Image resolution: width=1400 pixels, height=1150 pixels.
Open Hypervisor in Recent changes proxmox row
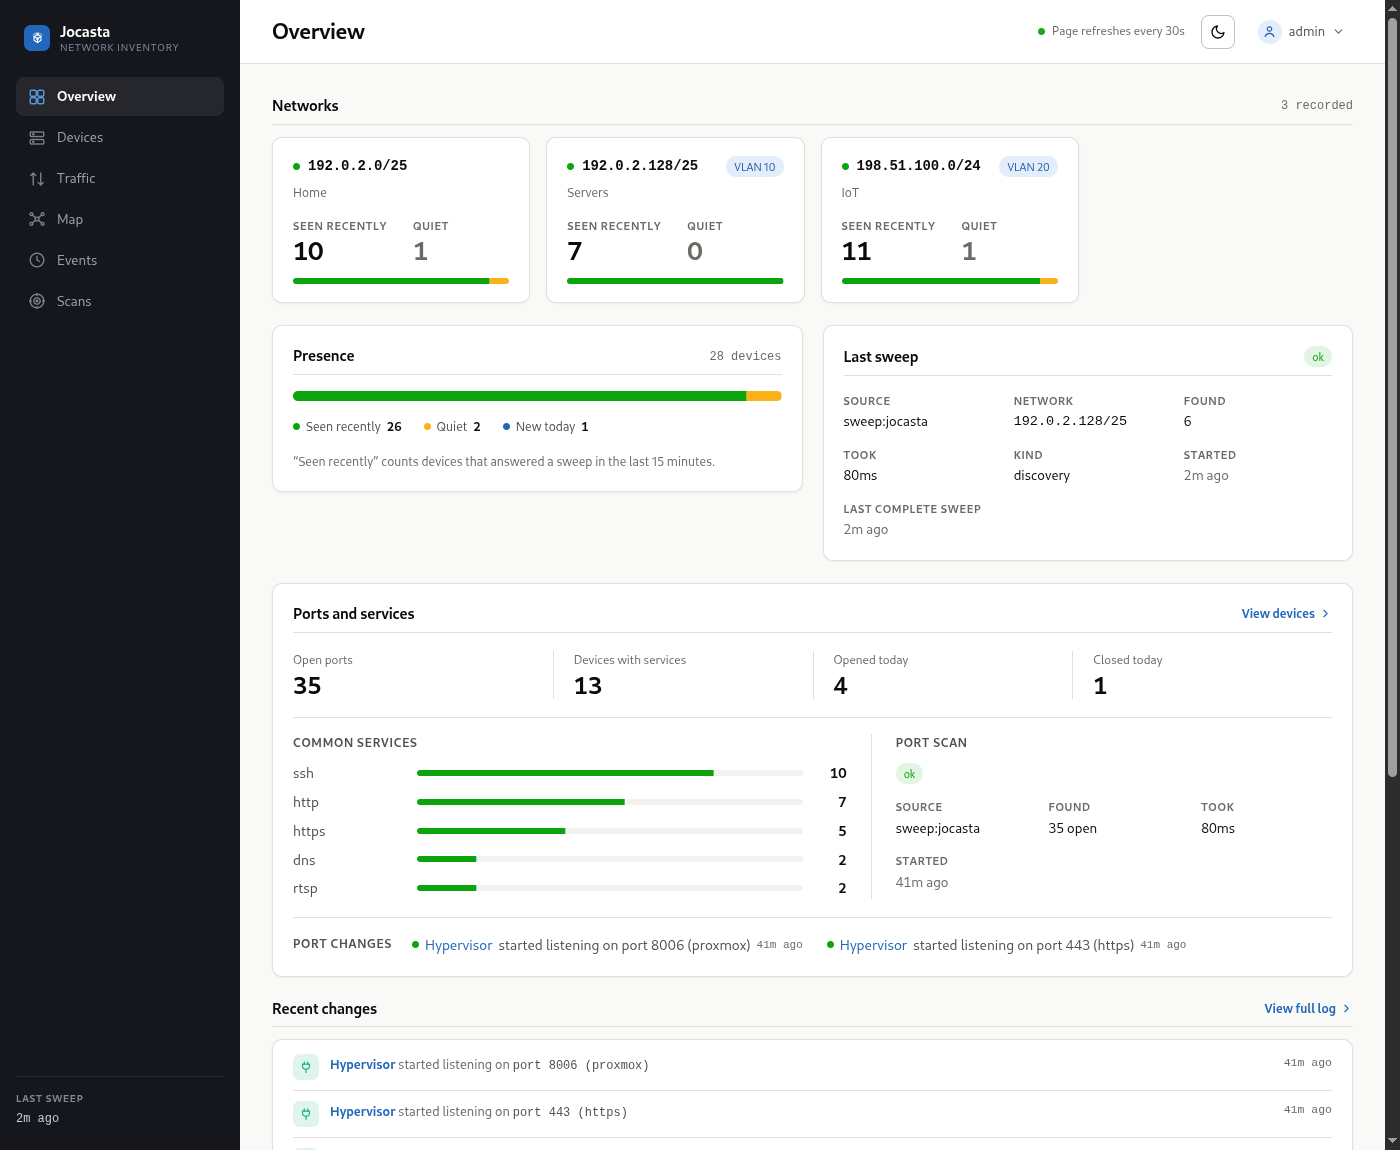pyautogui.click(x=363, y=1065)
